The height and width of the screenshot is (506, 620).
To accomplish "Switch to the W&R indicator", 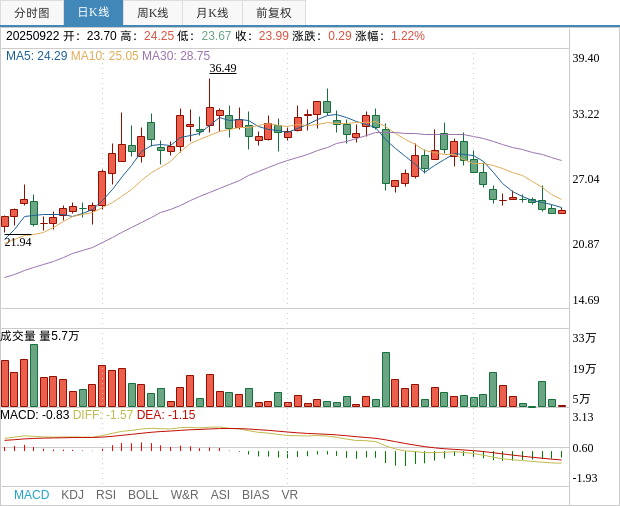I will click(184, 495).
